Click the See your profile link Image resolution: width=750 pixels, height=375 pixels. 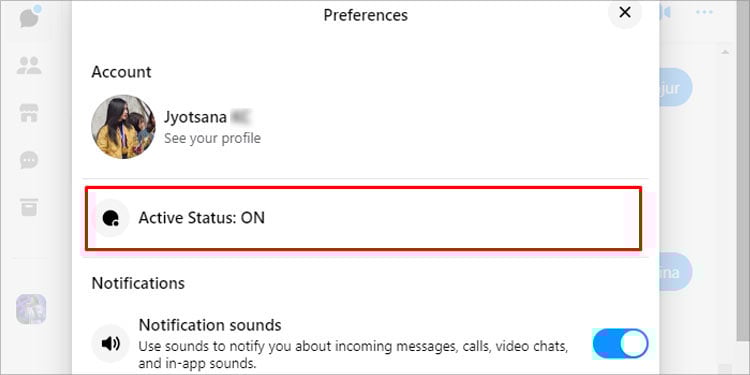point(212,139)
